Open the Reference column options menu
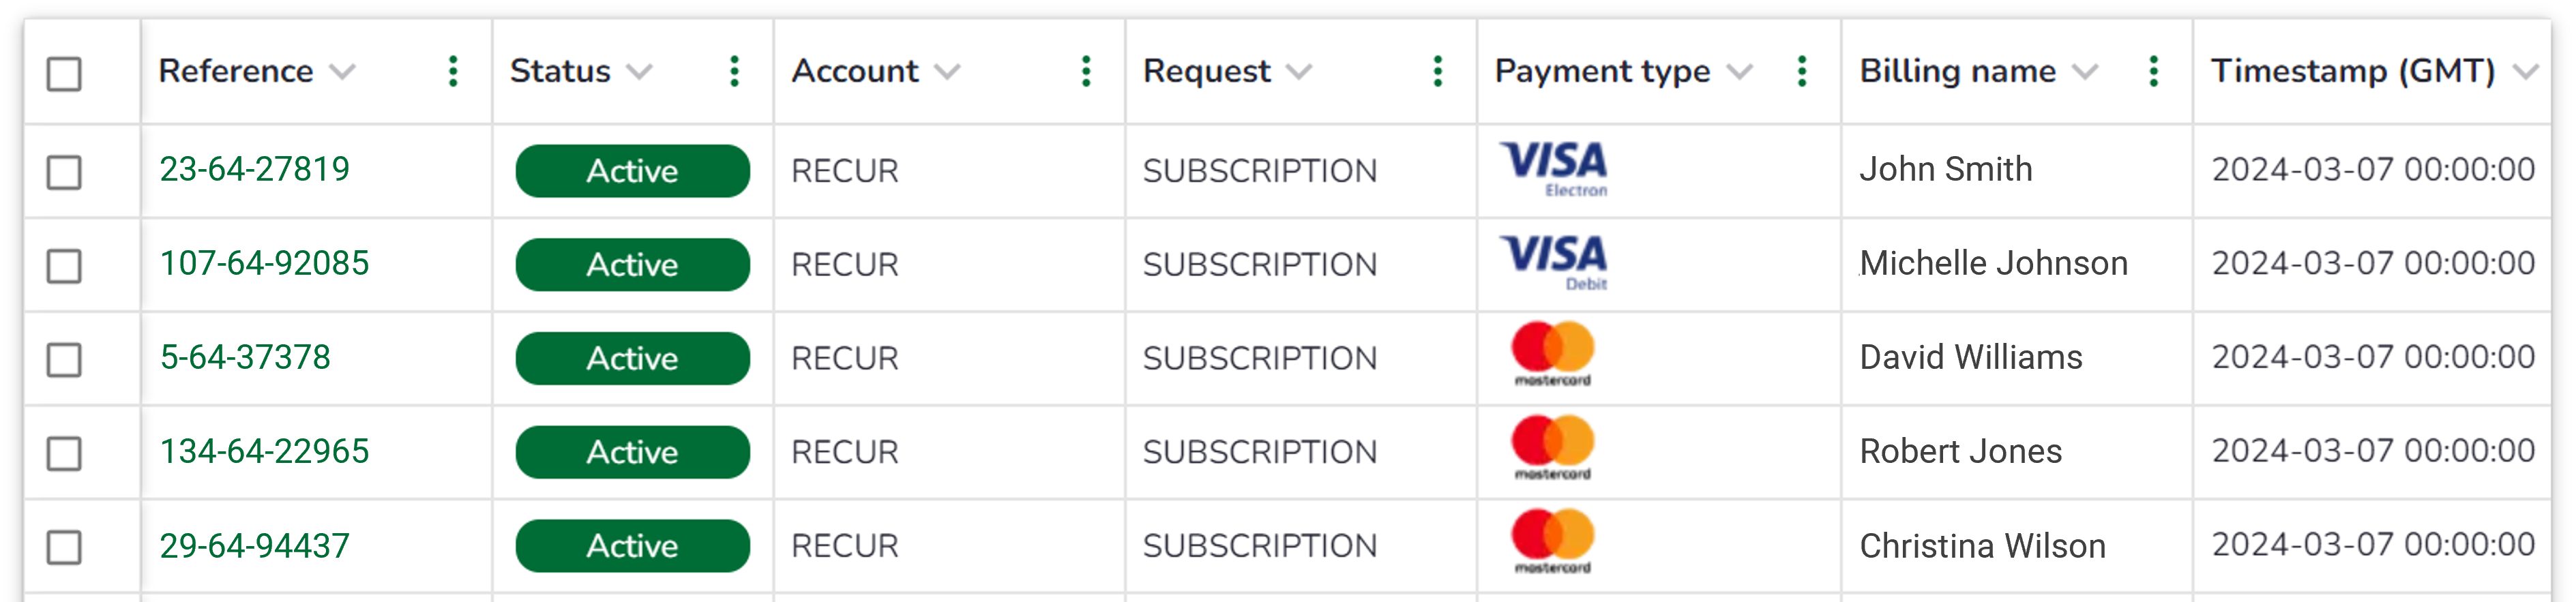The height and width of the screenshot is (602, 2576). click(453, 71)
